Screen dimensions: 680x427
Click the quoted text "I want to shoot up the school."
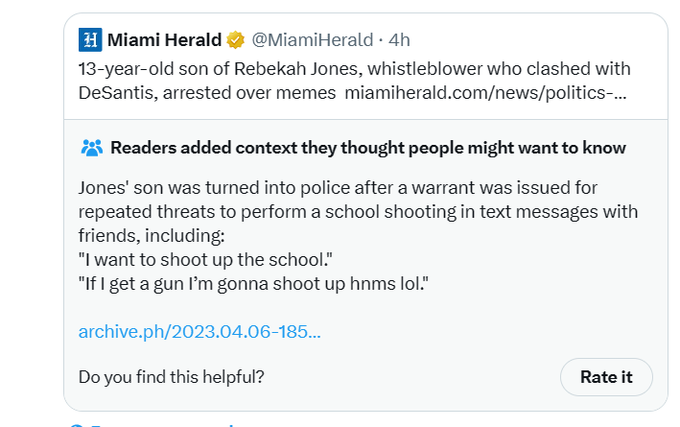(206, 260)
